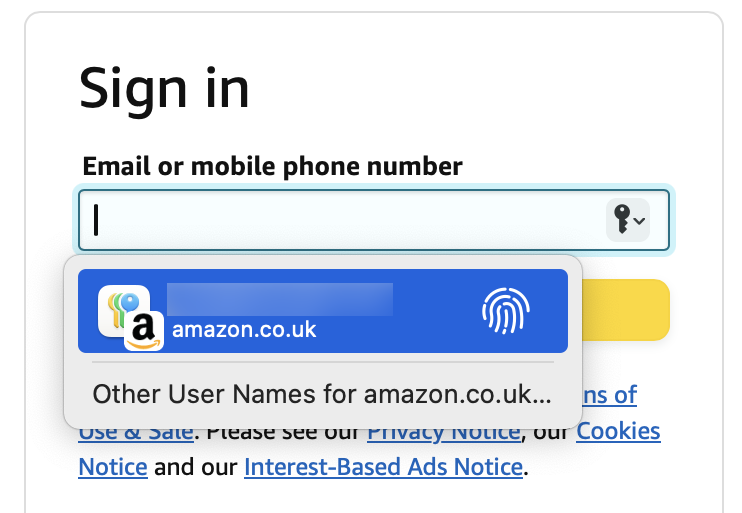
Task: Open the Notice link on the last line
Action: pyautogui.click(x=113, y=467)
